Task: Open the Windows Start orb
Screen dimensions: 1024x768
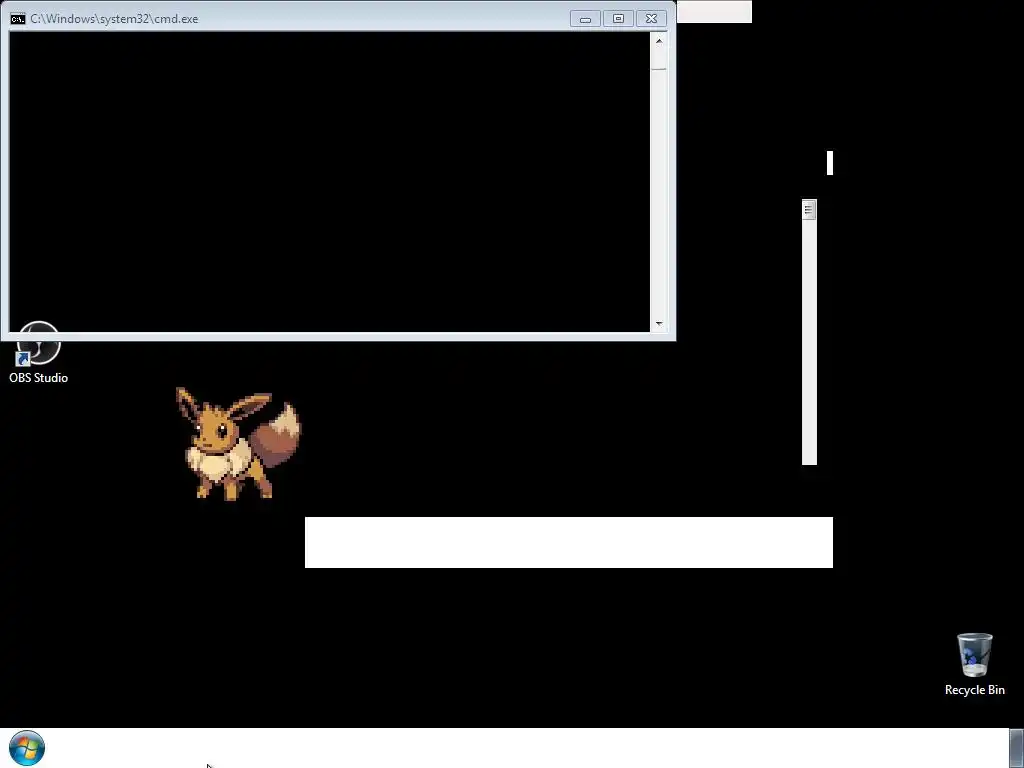Action: 27,748
